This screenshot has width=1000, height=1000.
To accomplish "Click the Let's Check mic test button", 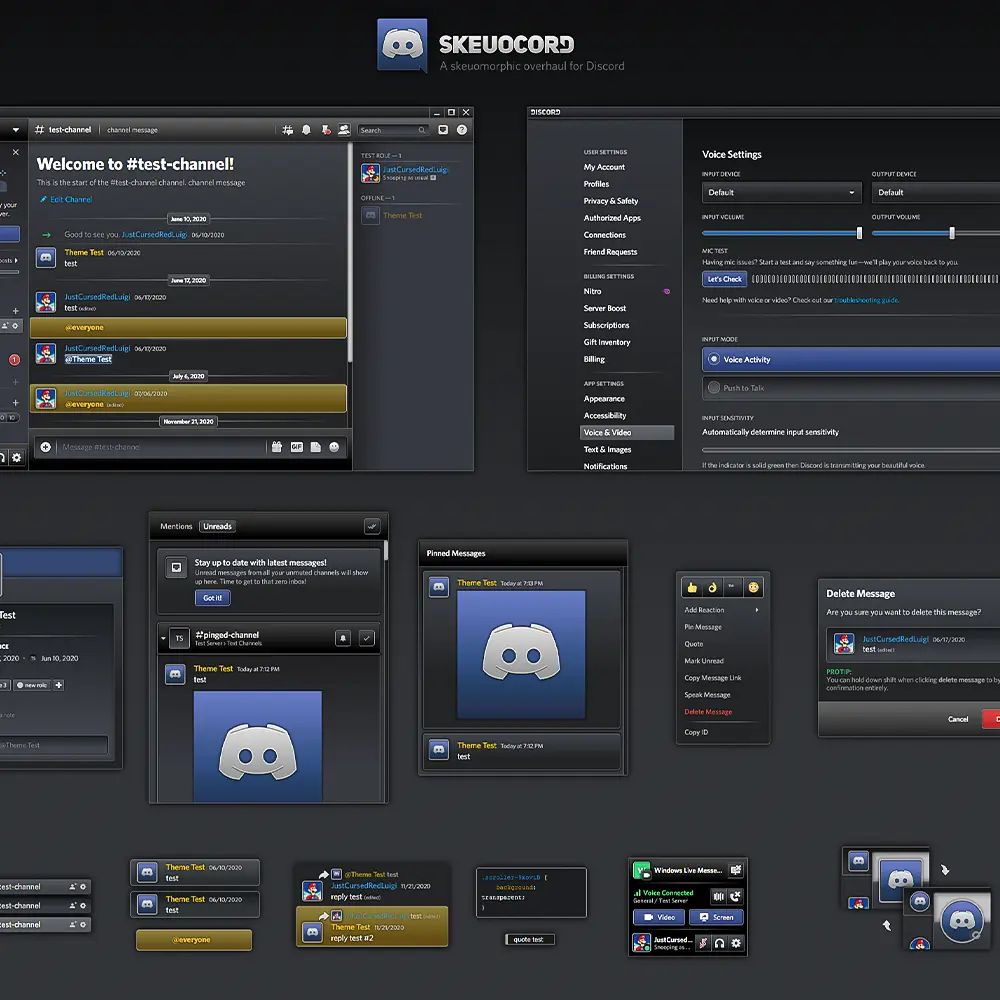I will click(724, 279).
